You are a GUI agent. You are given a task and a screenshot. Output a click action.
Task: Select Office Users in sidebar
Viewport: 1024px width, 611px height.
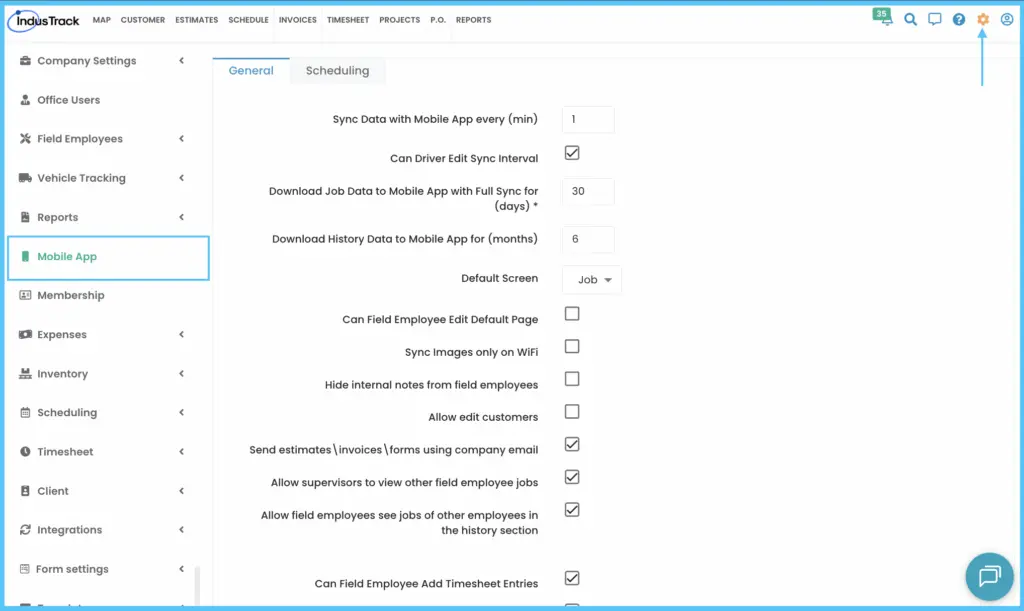69,100
